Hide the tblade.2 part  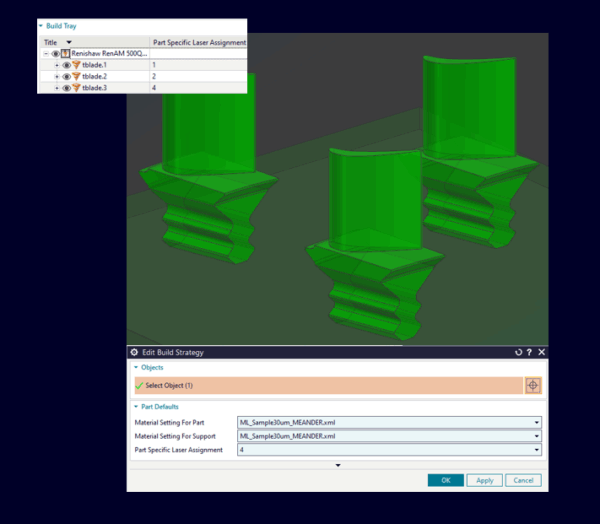point(66,76)
